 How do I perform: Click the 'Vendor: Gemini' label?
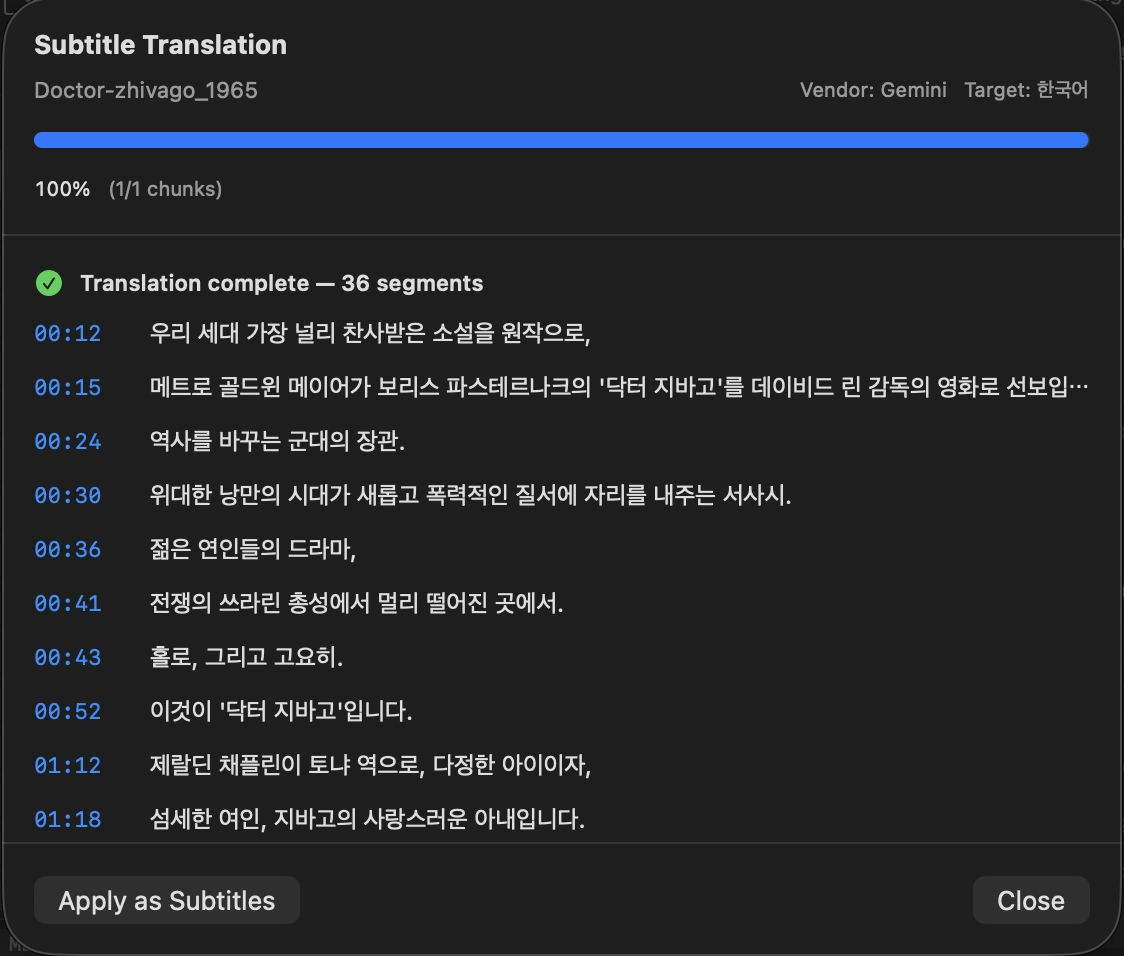tap(873, 90)
